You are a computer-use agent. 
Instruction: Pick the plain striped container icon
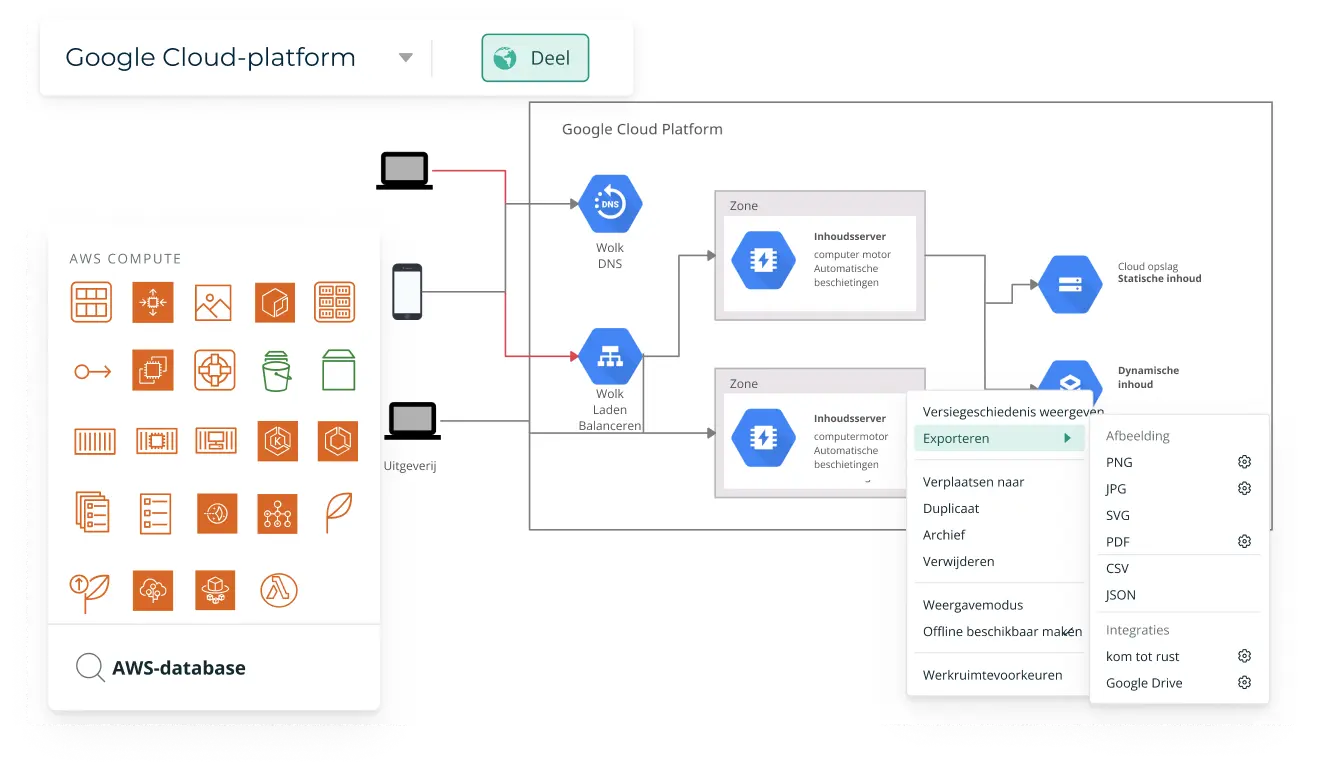tap(95, 441)
